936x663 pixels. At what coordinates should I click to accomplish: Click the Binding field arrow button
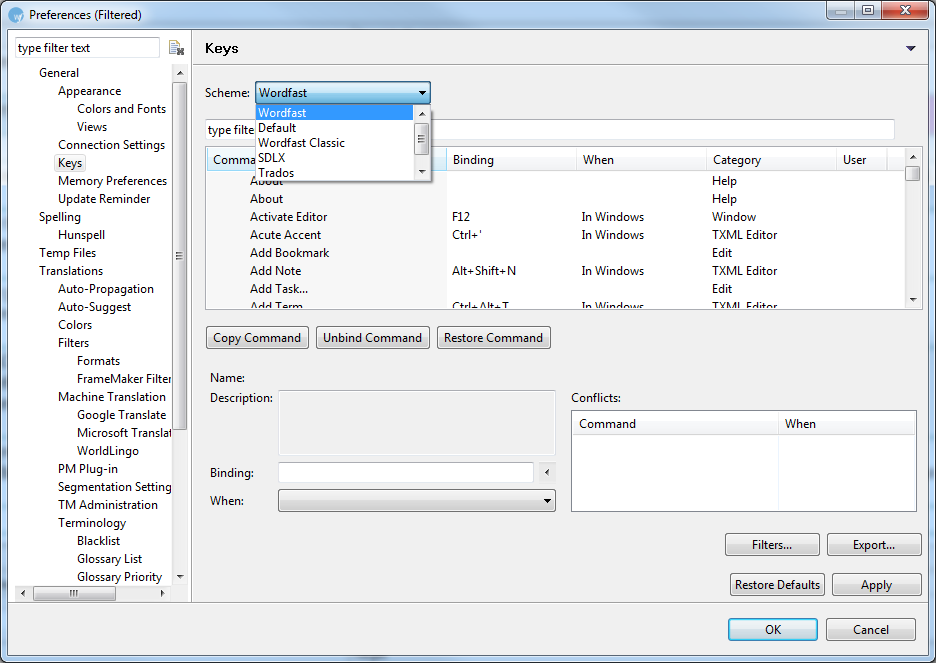547,473
